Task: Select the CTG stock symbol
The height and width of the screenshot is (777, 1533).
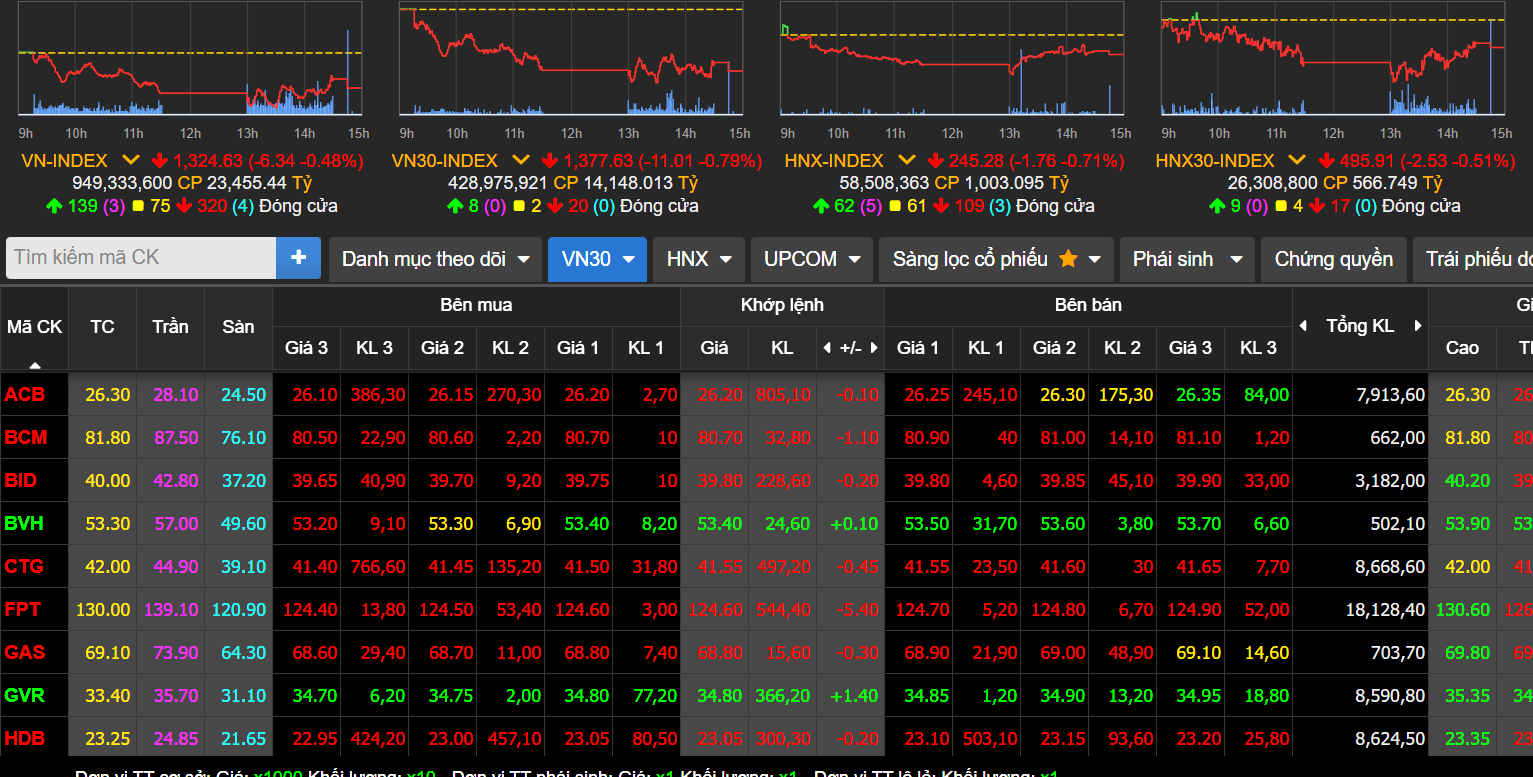Action: (x=24, y=567)
